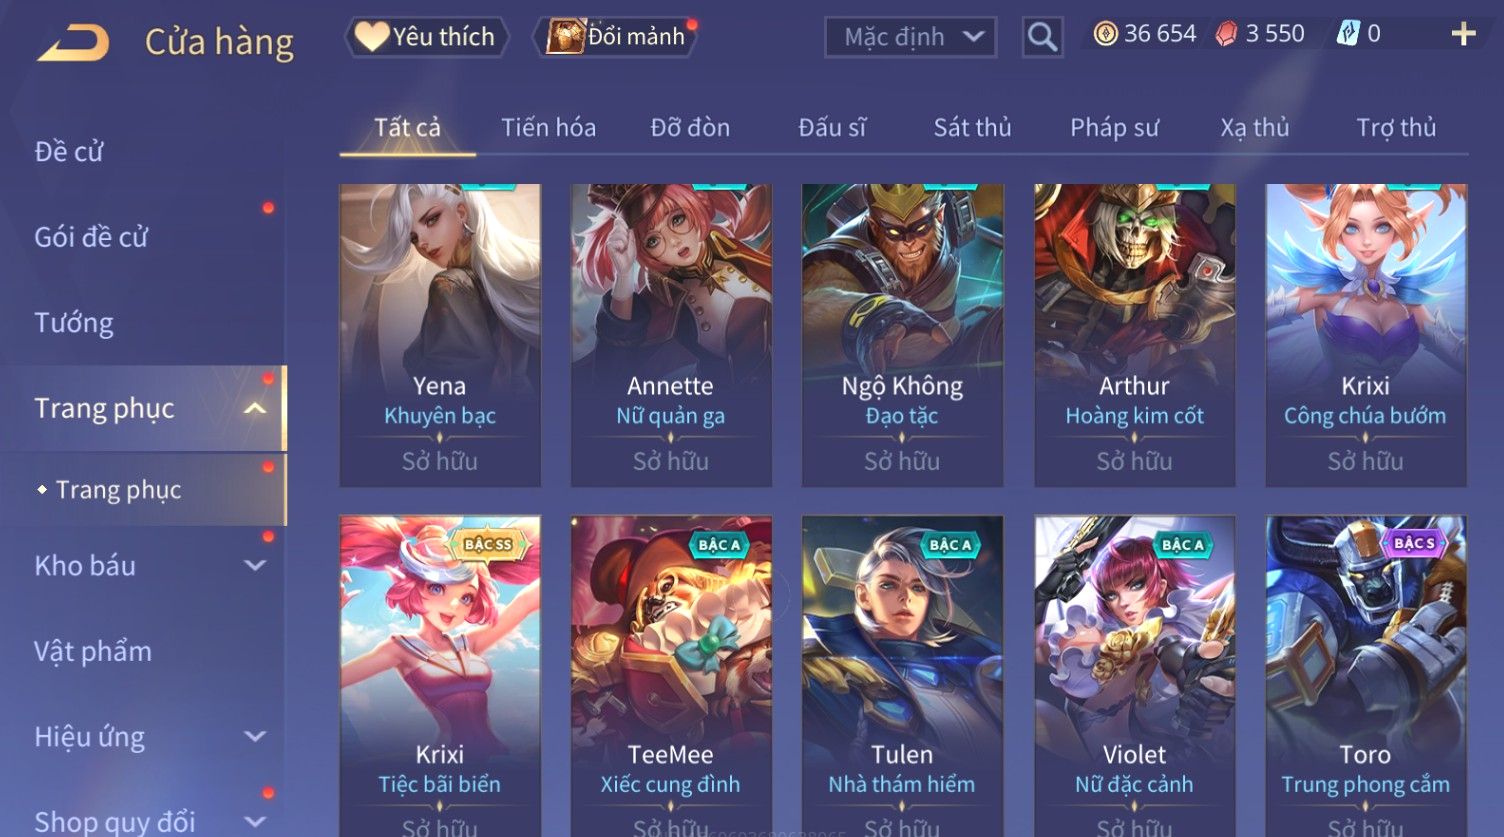This screenshot has width=1504, height=837.
Task: Open the search magnifier icon
Action: coord(1042,37)
